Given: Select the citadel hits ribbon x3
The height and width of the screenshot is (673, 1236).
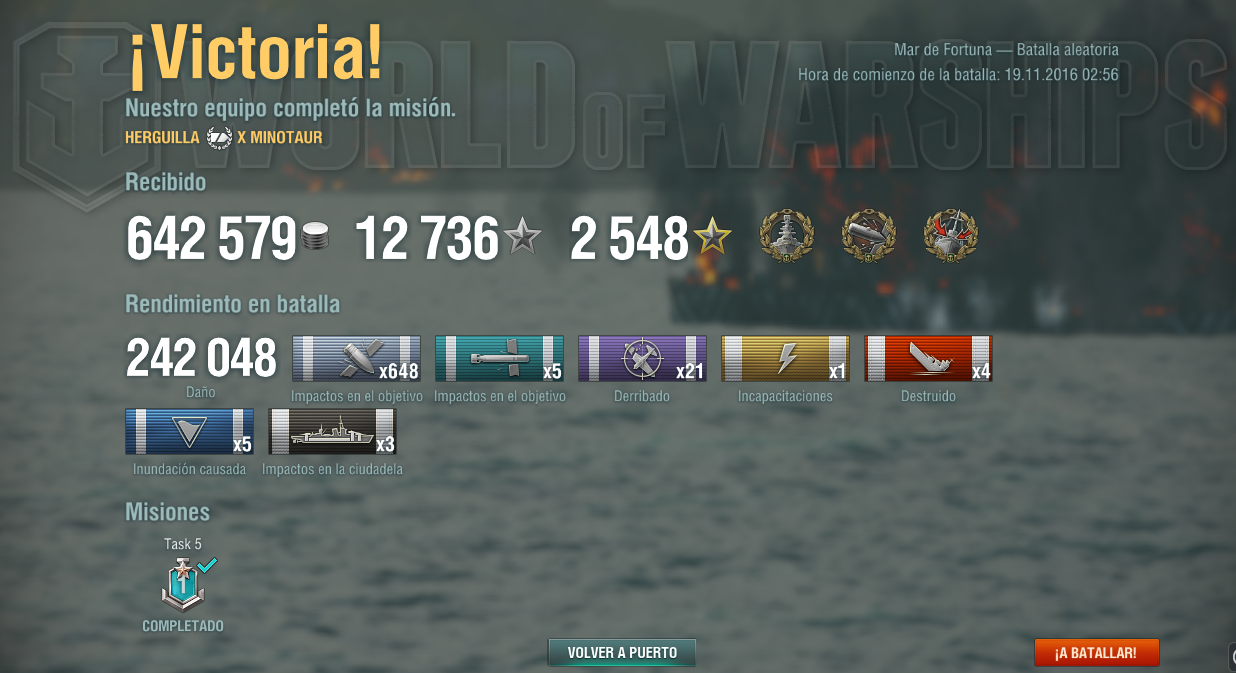Looking at the screenshot, I should point(332,432).
